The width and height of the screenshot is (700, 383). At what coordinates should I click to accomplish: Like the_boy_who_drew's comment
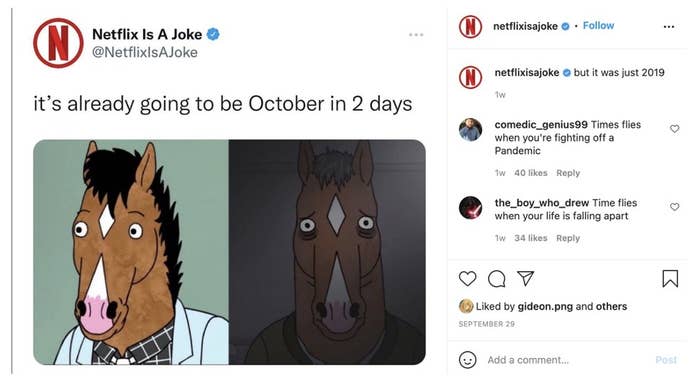click(675, 207)
